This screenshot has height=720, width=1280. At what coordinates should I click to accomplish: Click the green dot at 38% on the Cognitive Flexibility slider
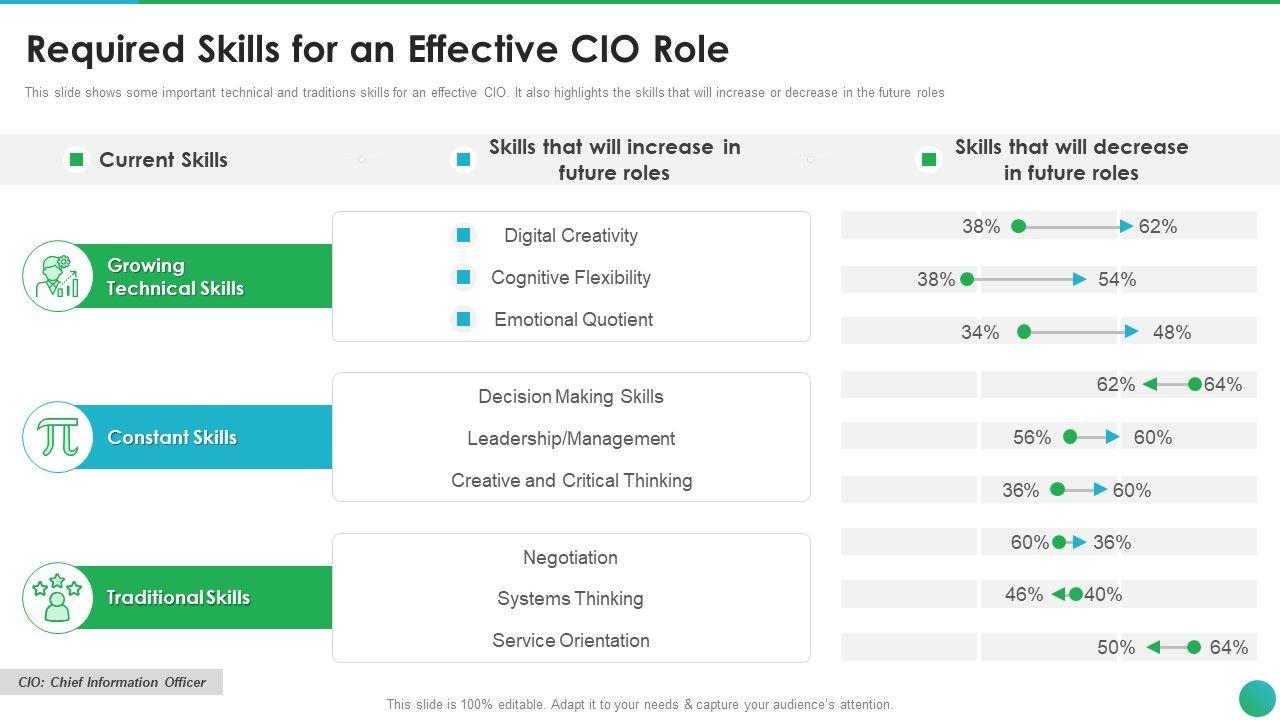[x=967, y=279]
